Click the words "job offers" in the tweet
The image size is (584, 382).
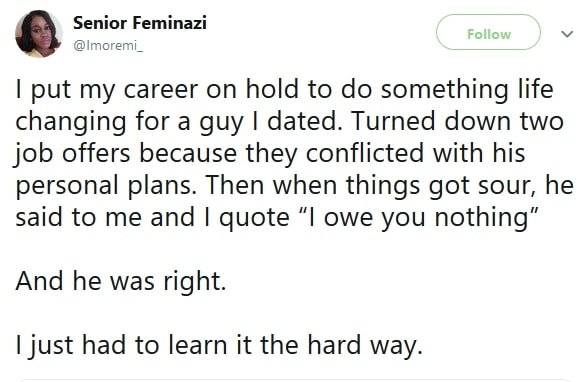73,153
